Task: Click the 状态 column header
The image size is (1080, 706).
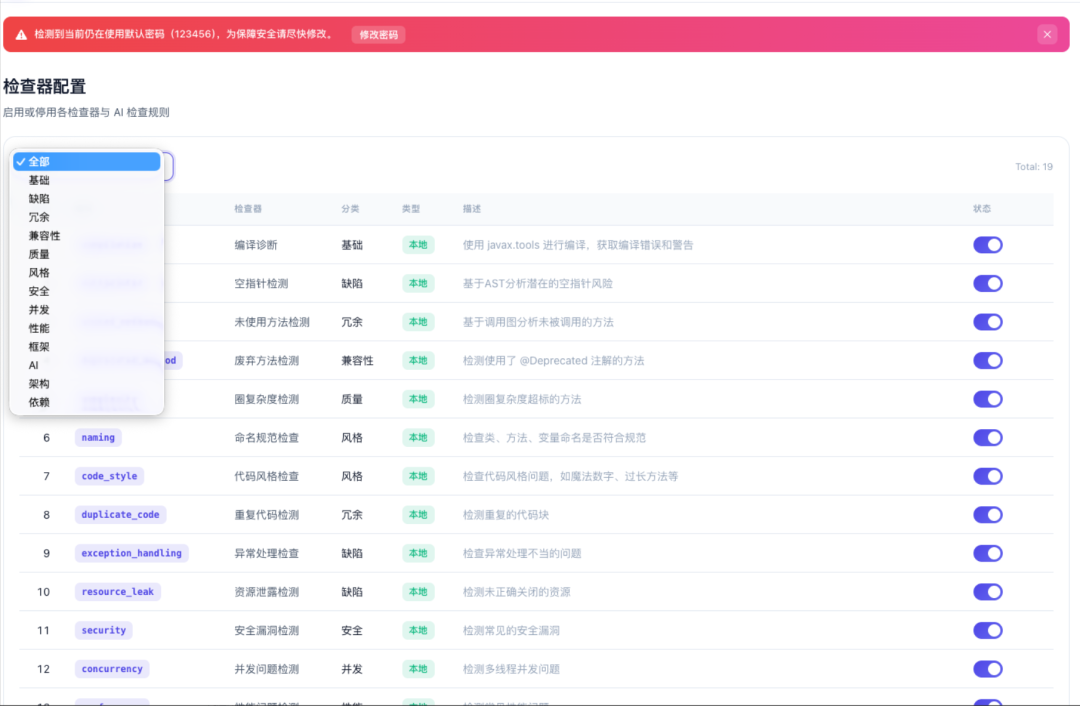Action: pyautogui.click(x=982, y=209)
